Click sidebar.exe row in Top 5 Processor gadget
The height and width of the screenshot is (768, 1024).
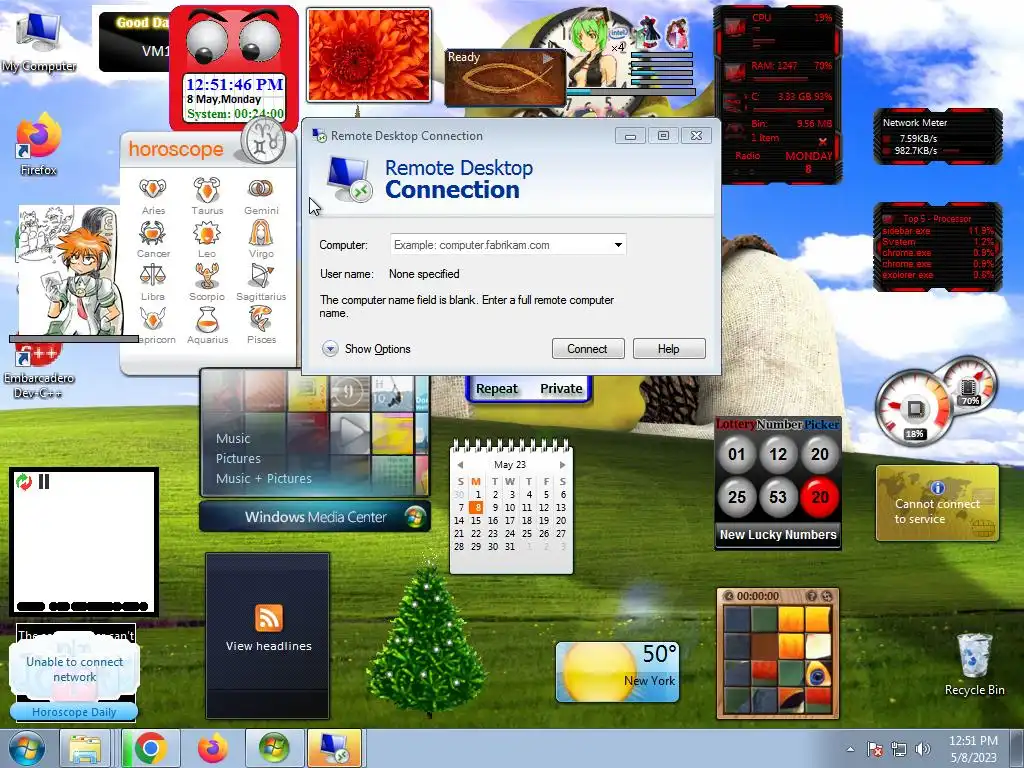(938, 231)
